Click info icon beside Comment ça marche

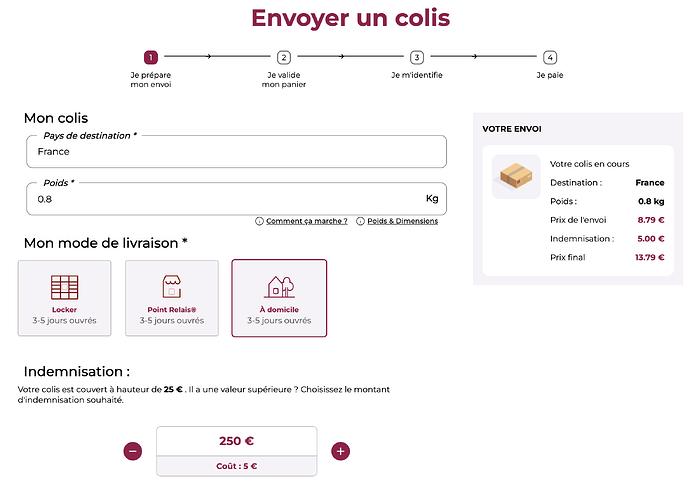click(260, 221)
